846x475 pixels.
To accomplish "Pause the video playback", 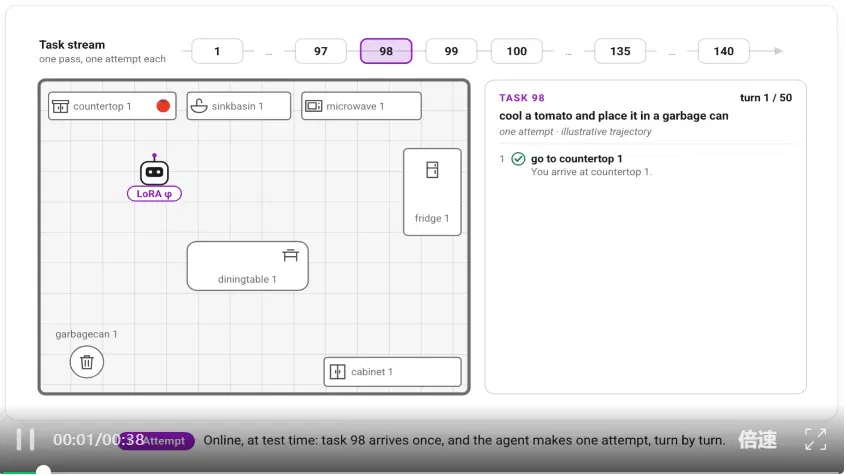I will [x=25, y=439].
